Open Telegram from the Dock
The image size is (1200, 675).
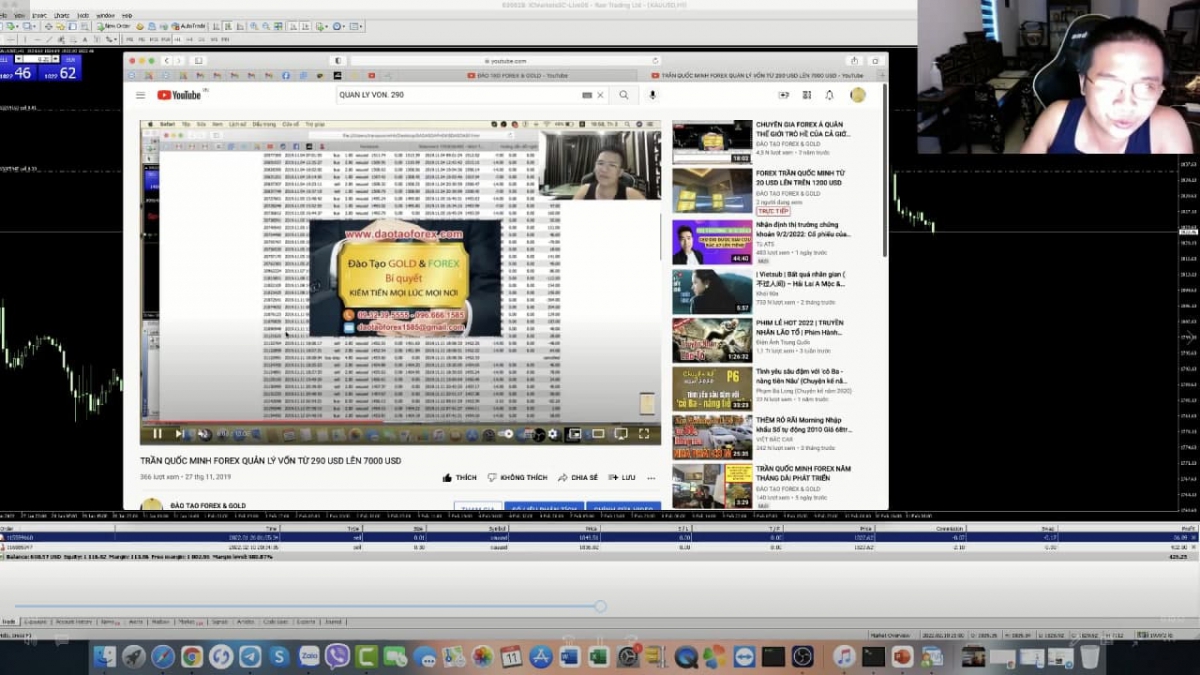[x=250, y=656]
